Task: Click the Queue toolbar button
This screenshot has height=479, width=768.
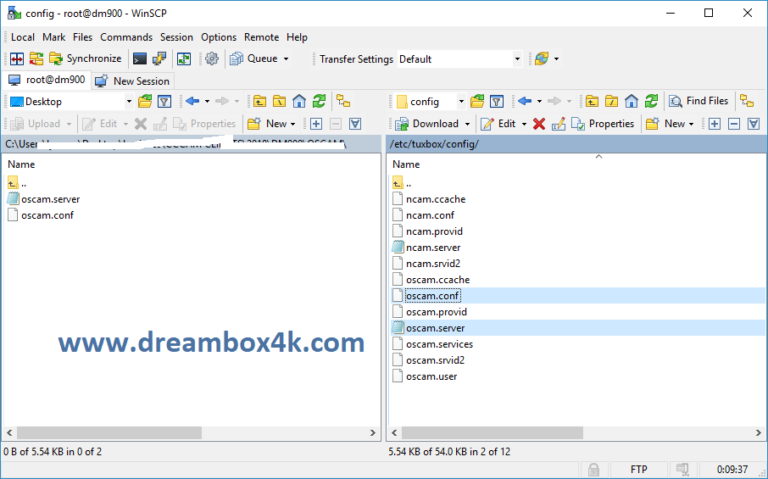Action: [x=254, y=59]
